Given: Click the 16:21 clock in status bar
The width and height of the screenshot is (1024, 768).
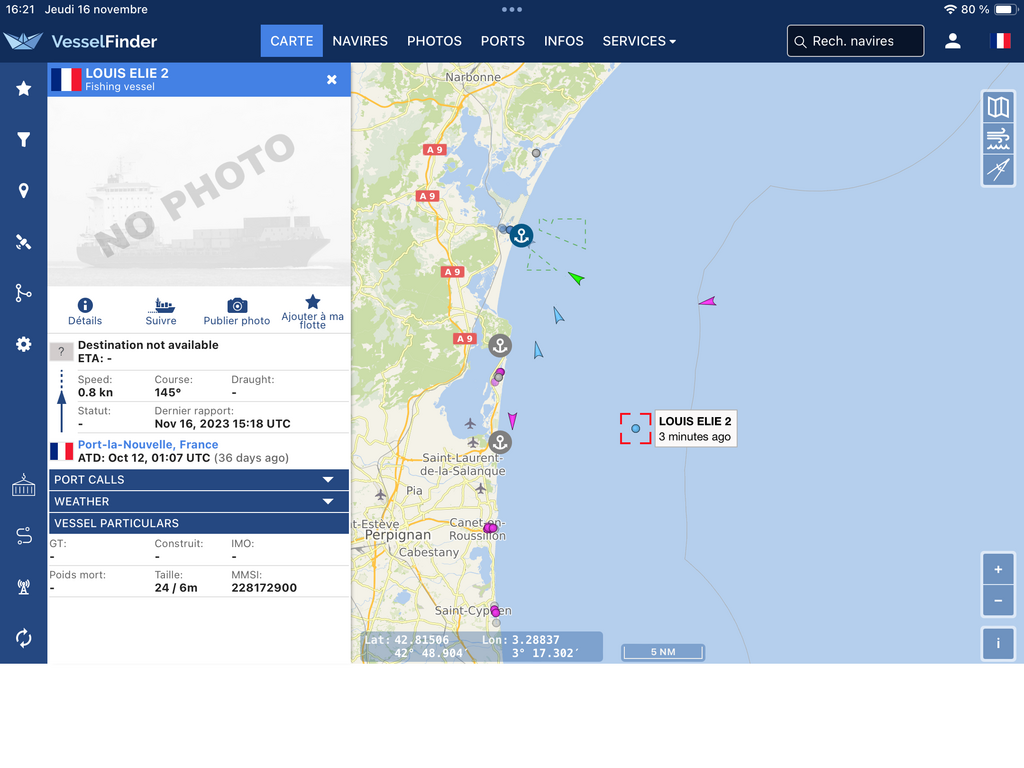Looking at the screenshot, I should click(20, 9).
